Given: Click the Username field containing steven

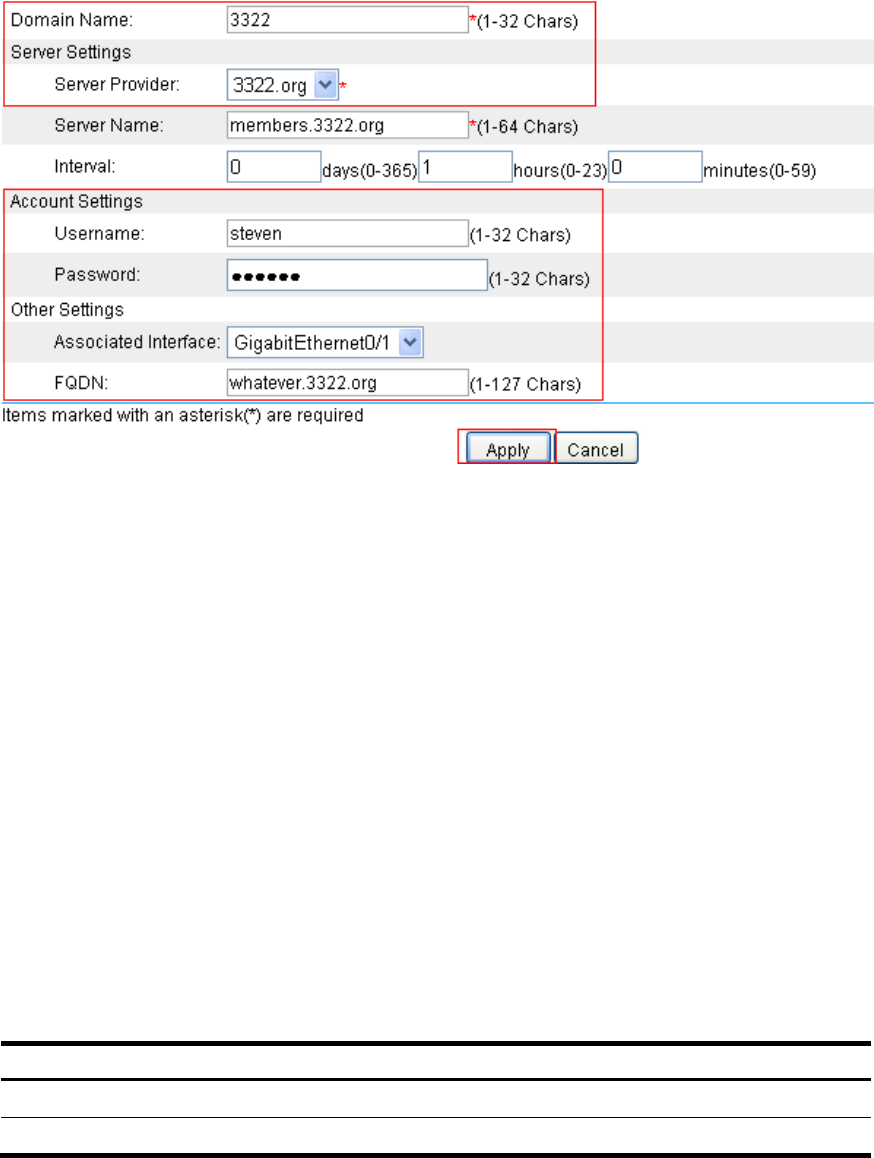Looking at the screenshot, I should 347,233.
